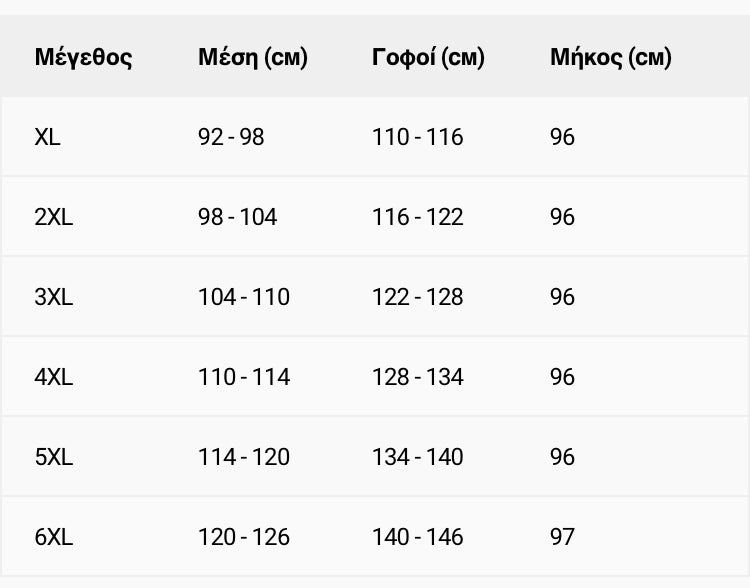Select the XL size cell
The width and height of the screenshot is (750, 588).
[47, 137]
